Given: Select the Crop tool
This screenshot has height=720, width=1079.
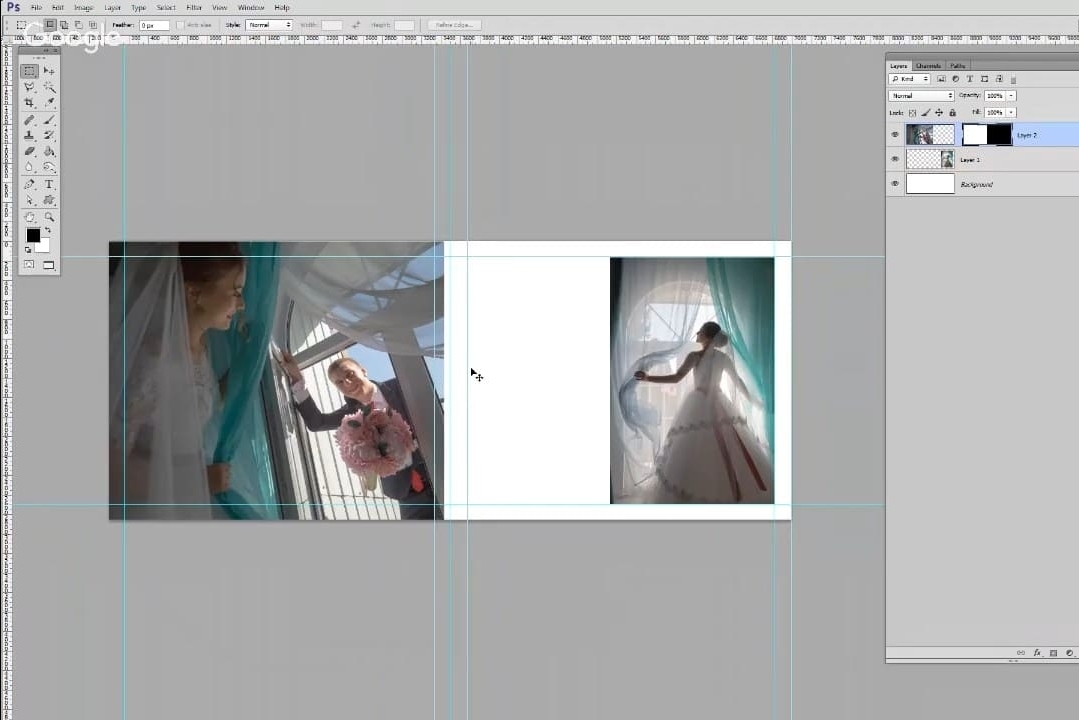Looking at the screenshot, I should [x=30, y=103].
